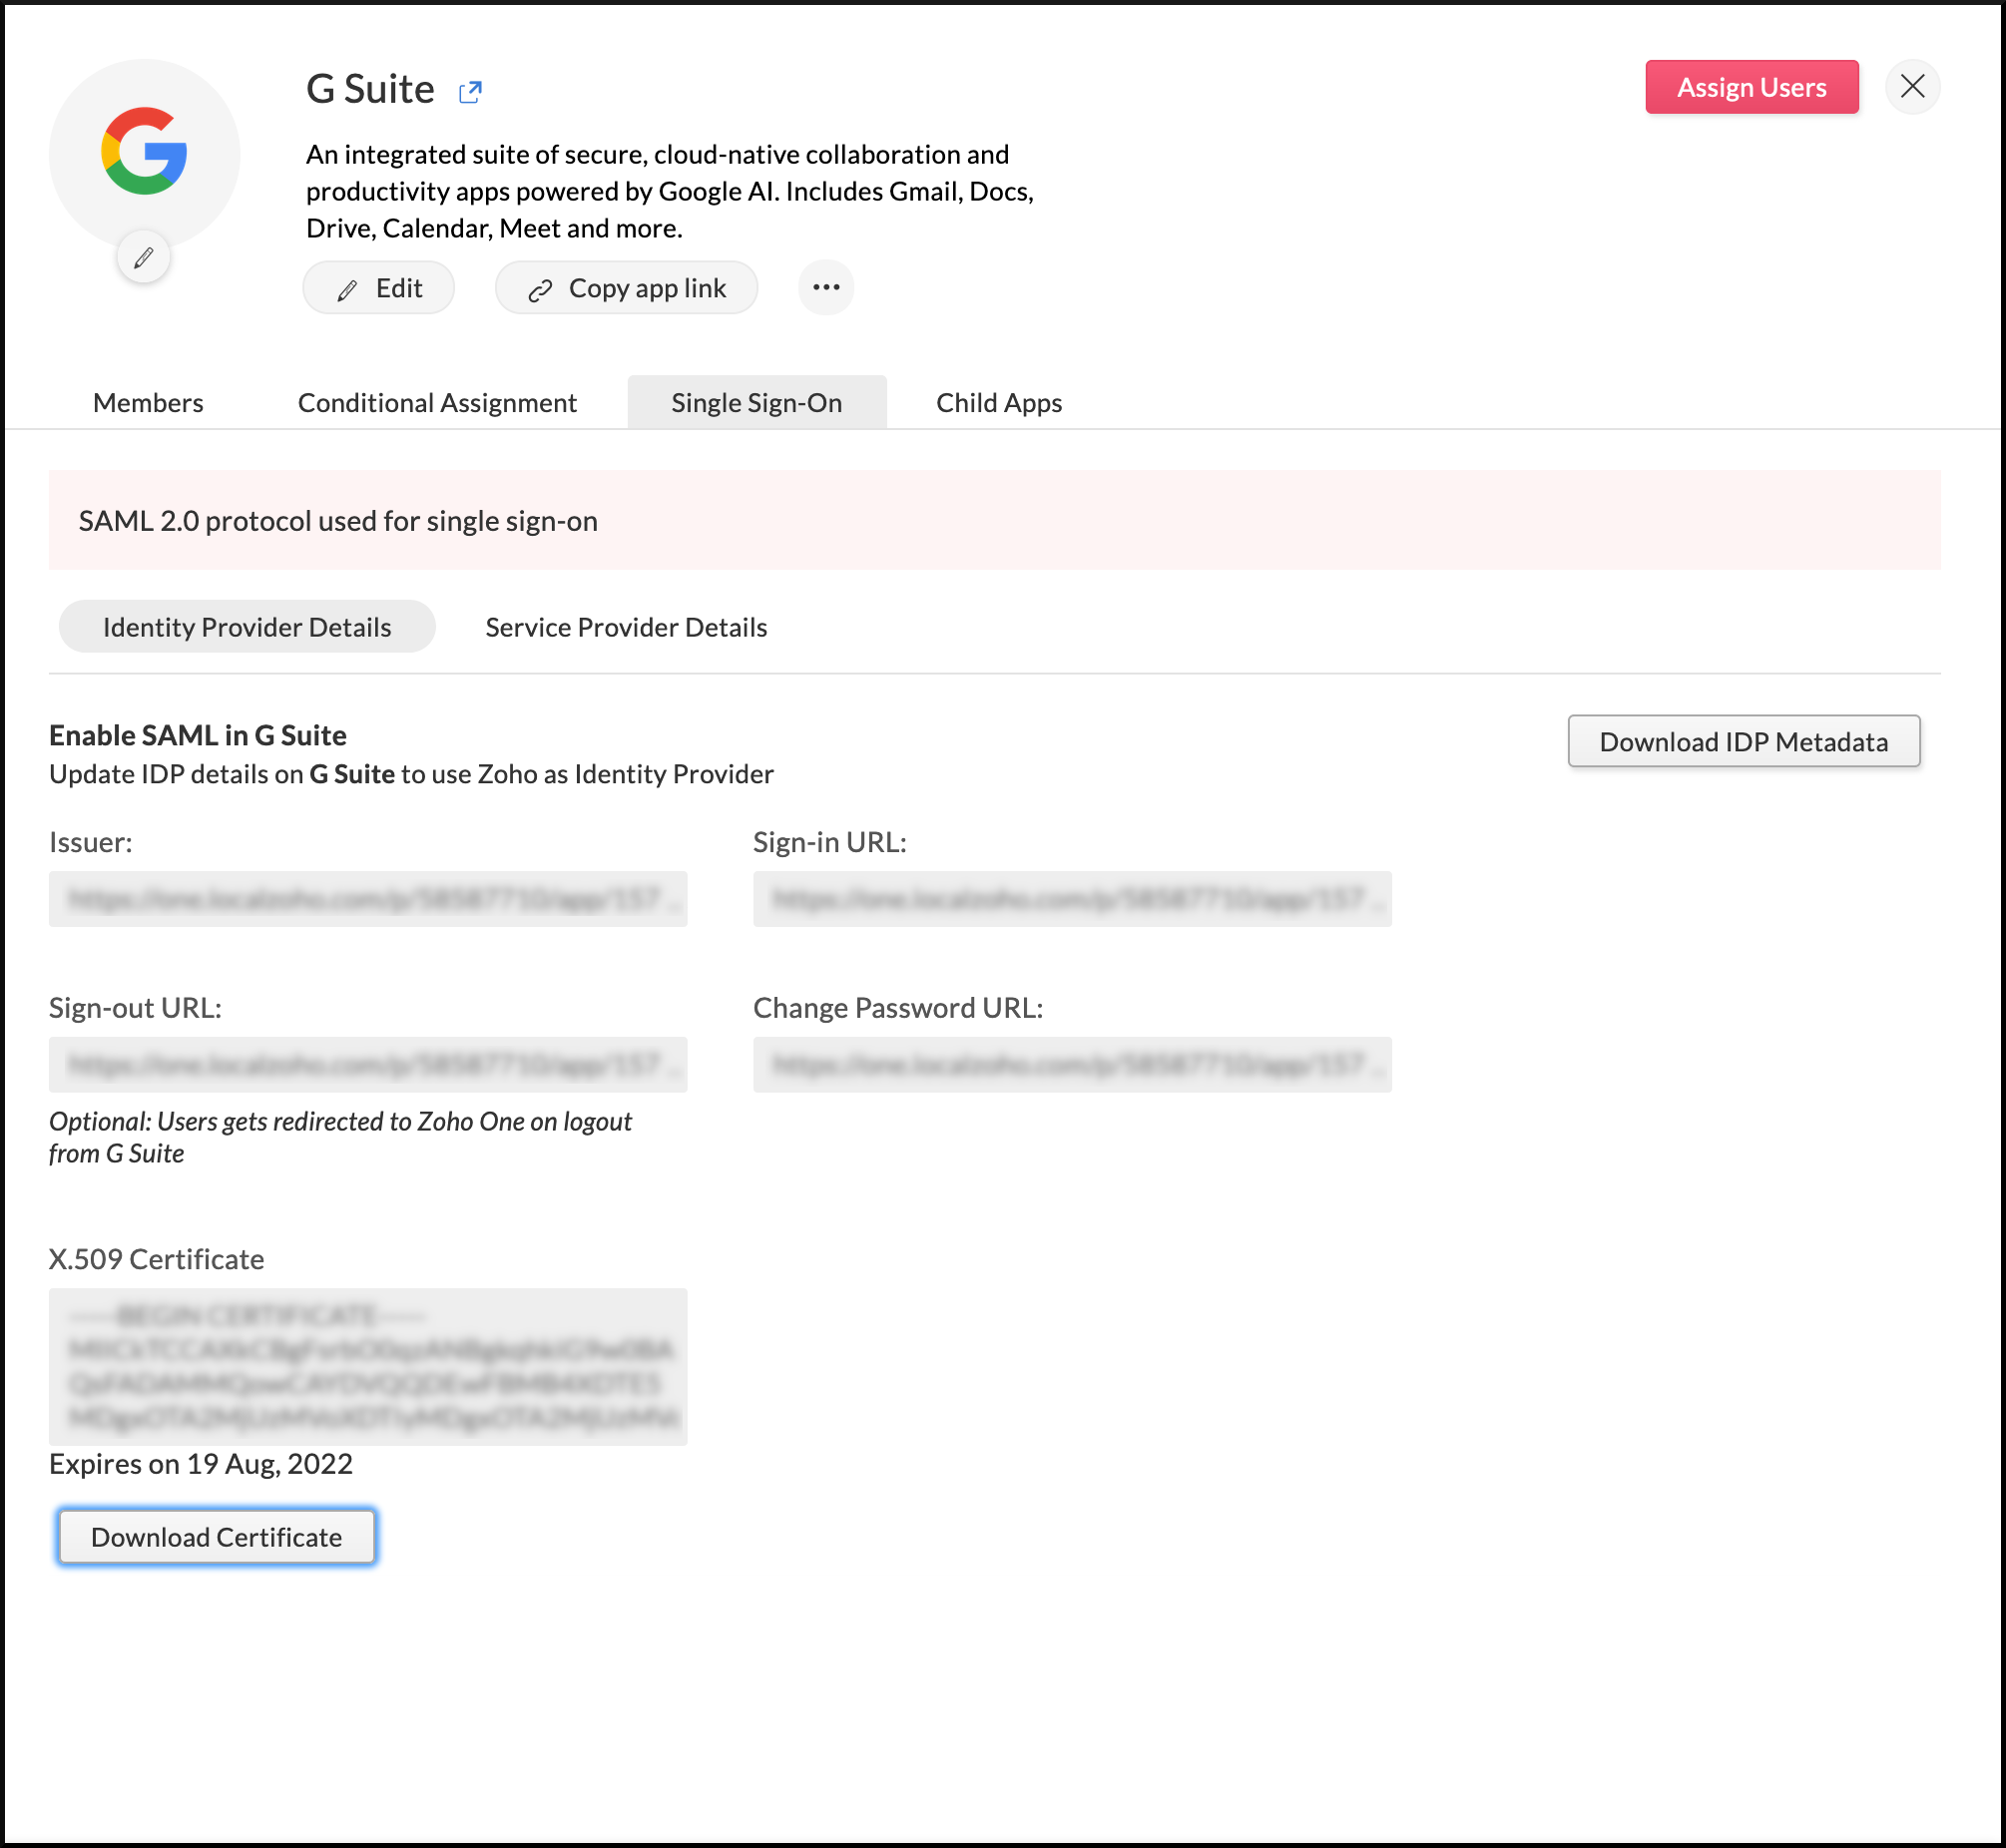The height and width of the screenshot is (1848, 2006).
Task: Click the Sign-out URL field
Action: click(368, 1065)
